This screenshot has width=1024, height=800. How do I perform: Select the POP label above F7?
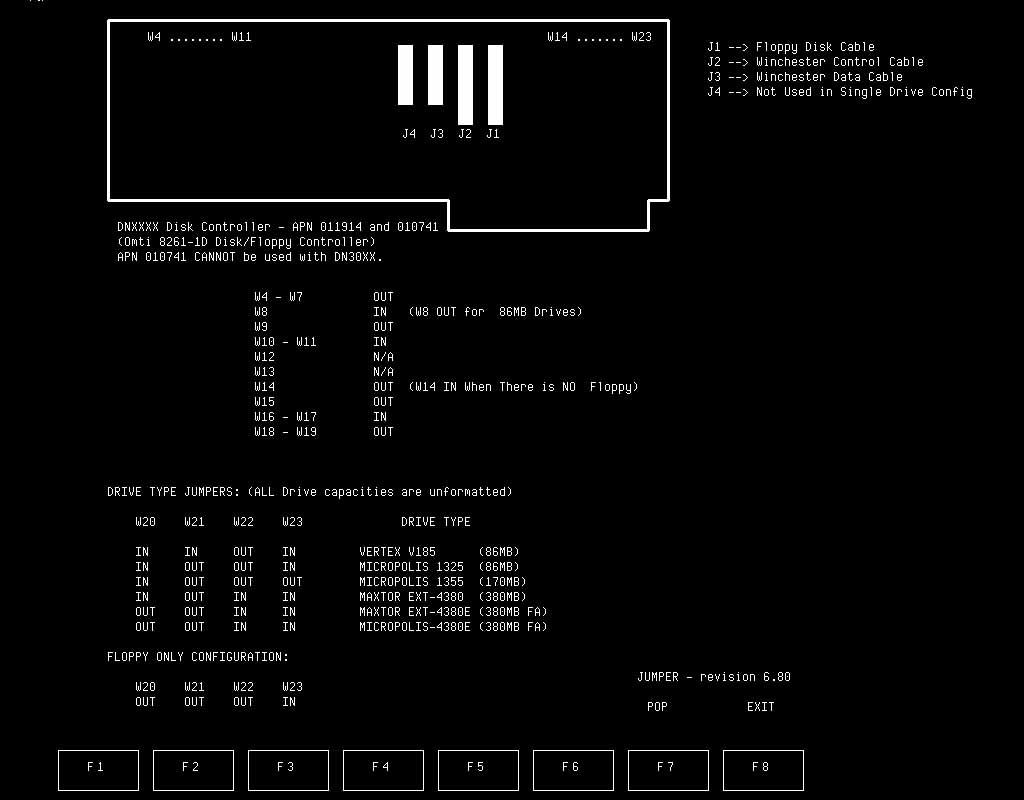point(657,707)
